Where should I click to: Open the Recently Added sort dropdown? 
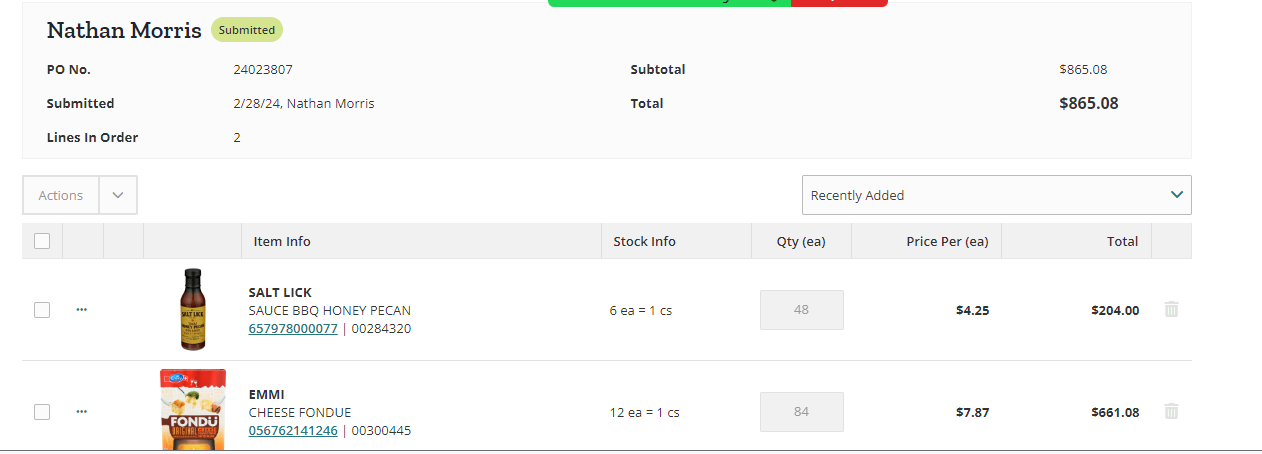(997, 195)
